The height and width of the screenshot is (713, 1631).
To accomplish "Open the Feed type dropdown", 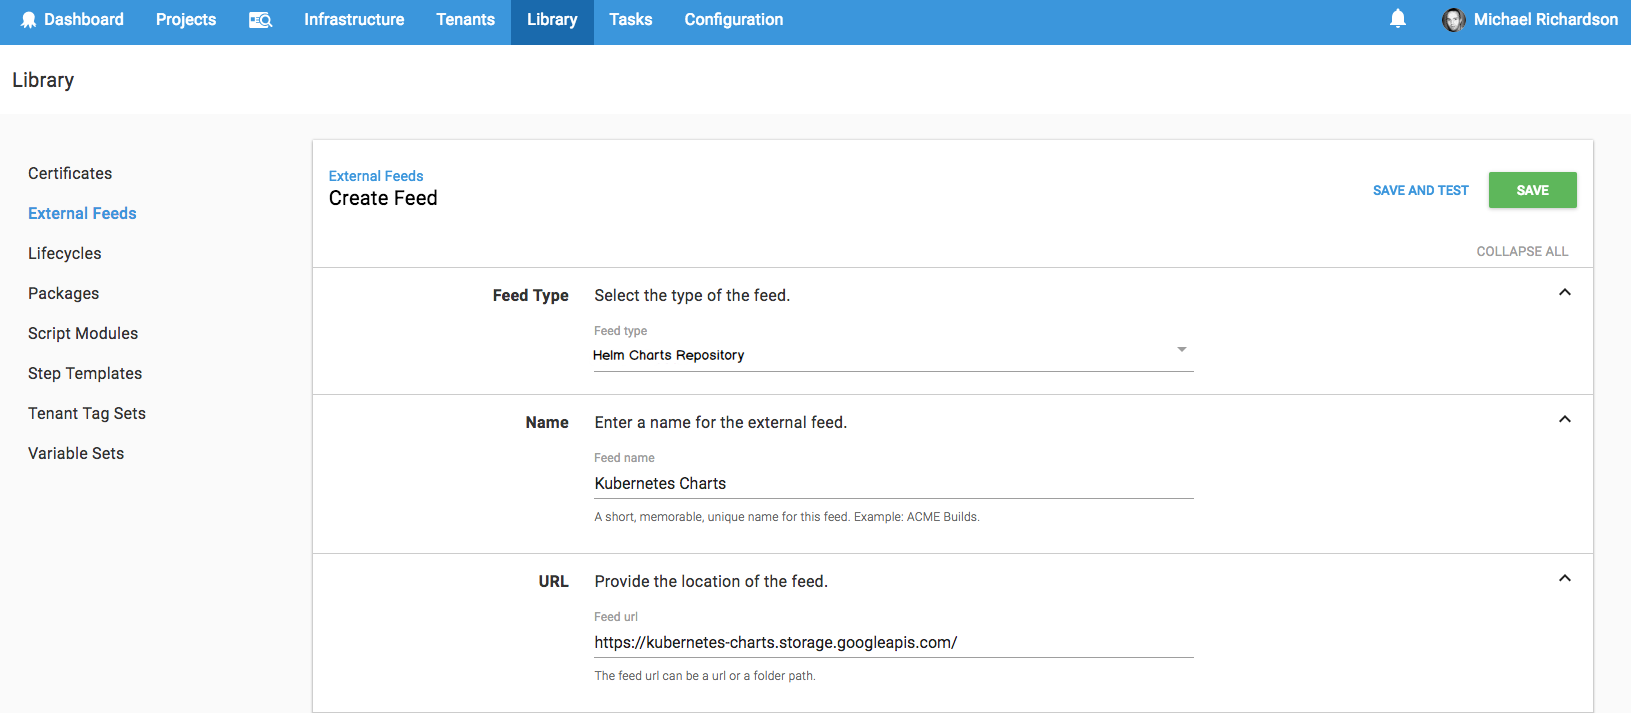I will (892, 355).
